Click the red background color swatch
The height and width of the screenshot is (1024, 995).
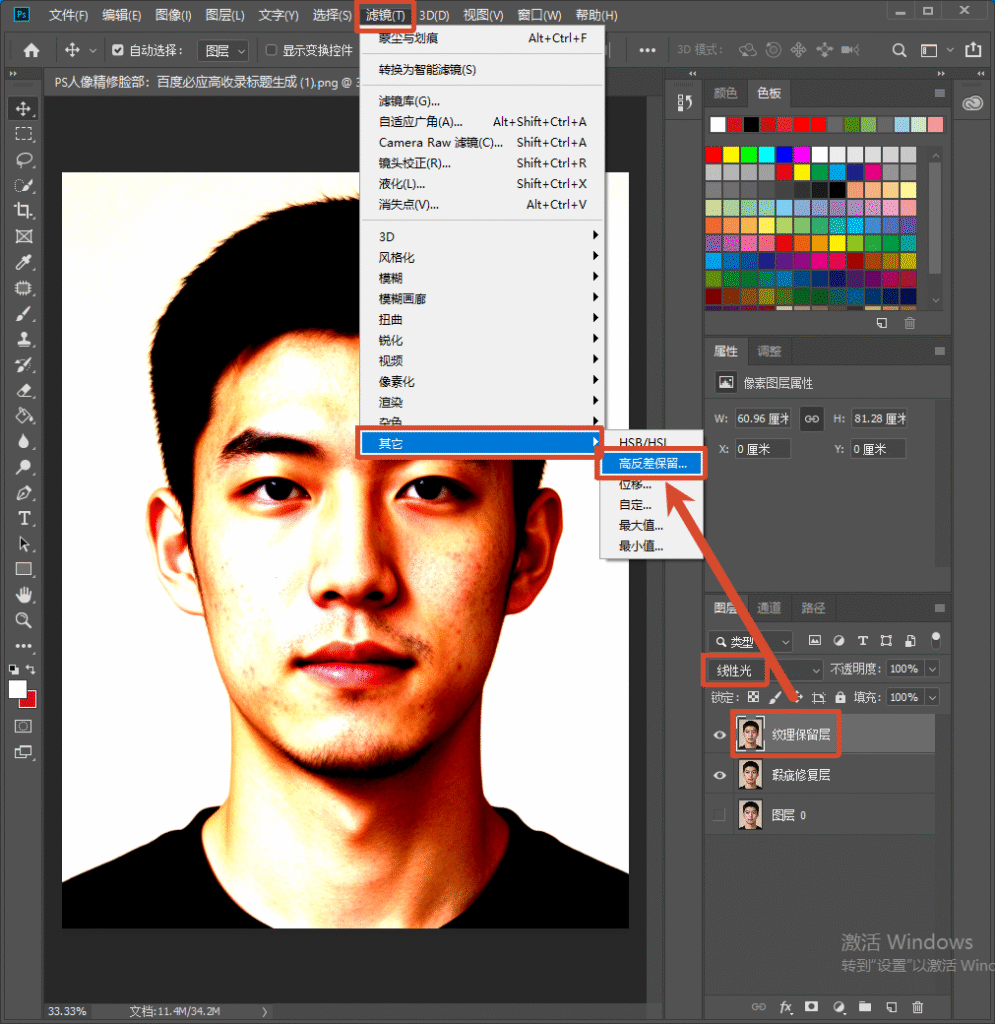click(30, 701)
